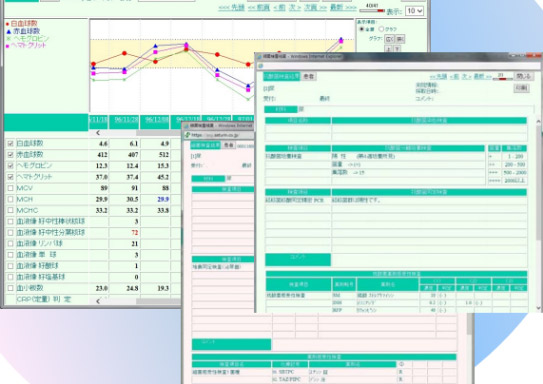Image resolution: width=543 pixels, height=384 pixels.
Task: Click the 次頁 next page link
Action: (315, 8)
